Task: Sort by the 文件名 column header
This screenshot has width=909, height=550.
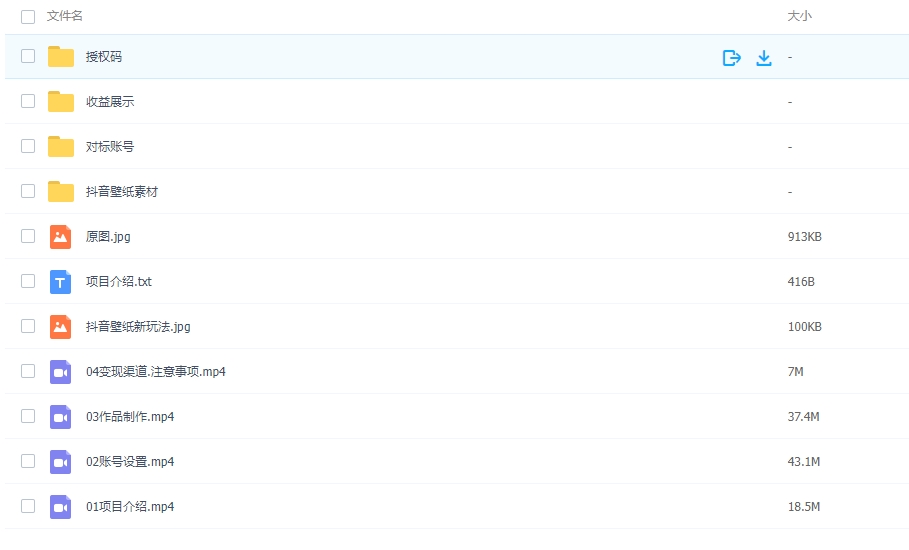Action: click(65, 16)
